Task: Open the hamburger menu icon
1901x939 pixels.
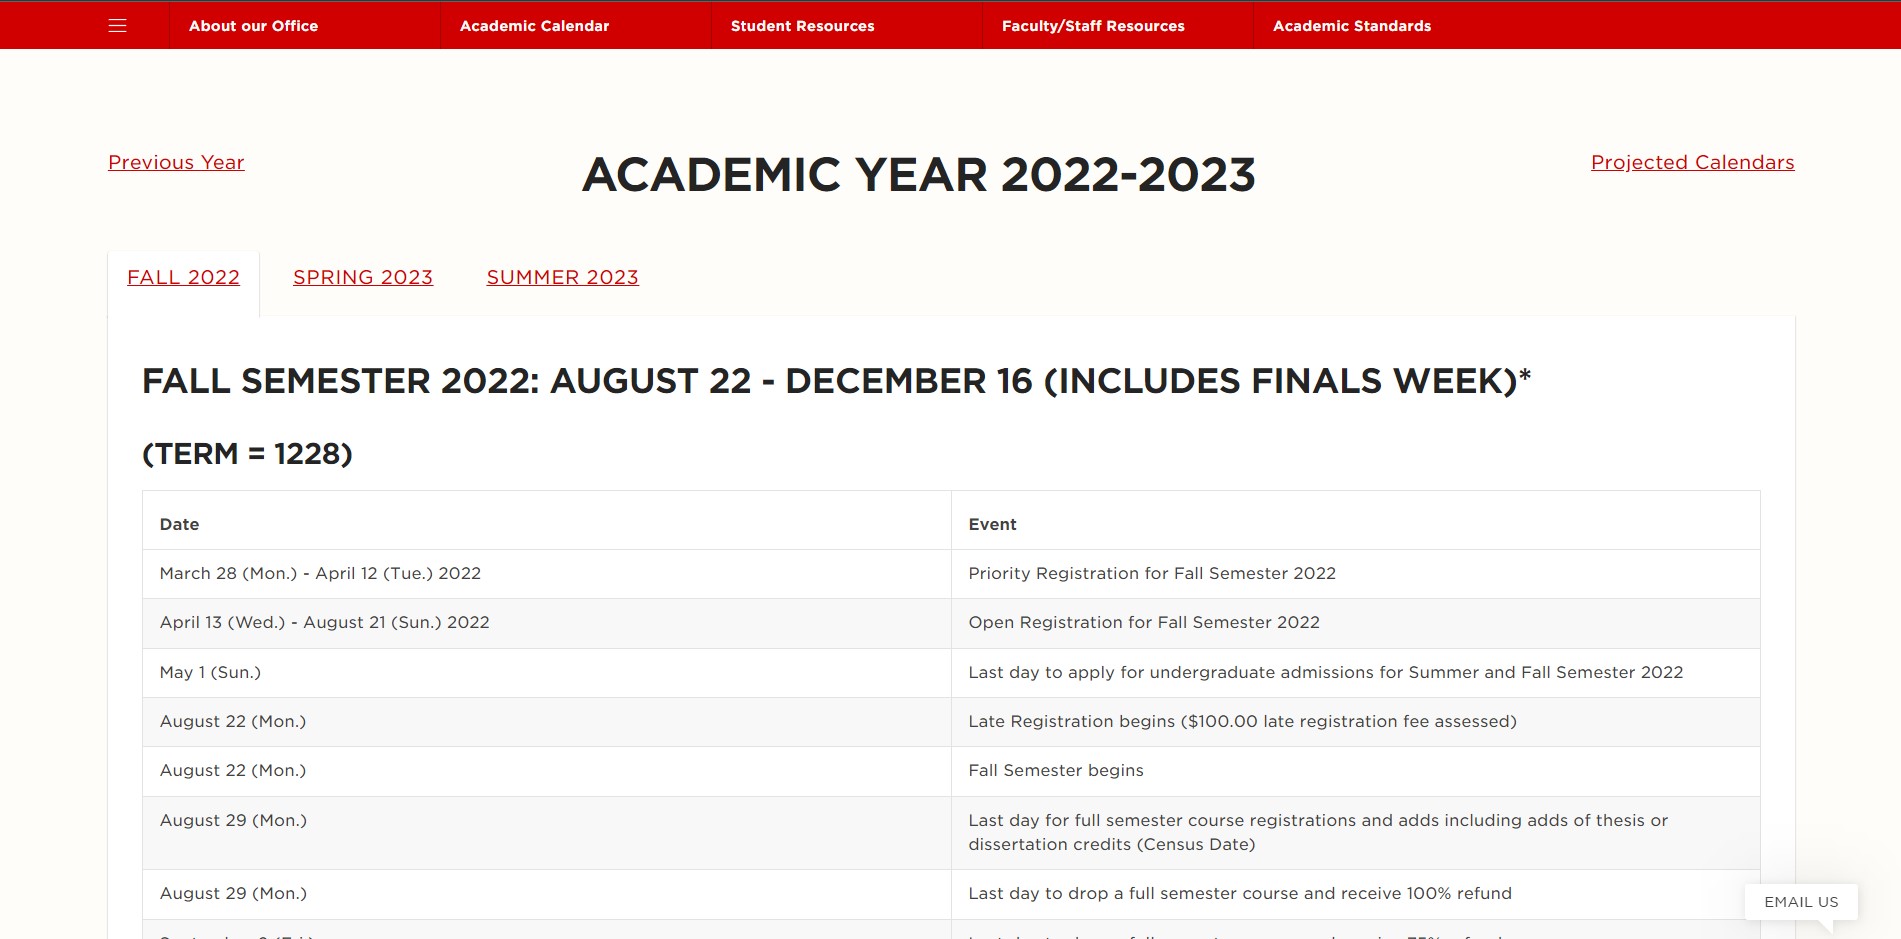Action: pyautogui.click(x=117, y=26)
